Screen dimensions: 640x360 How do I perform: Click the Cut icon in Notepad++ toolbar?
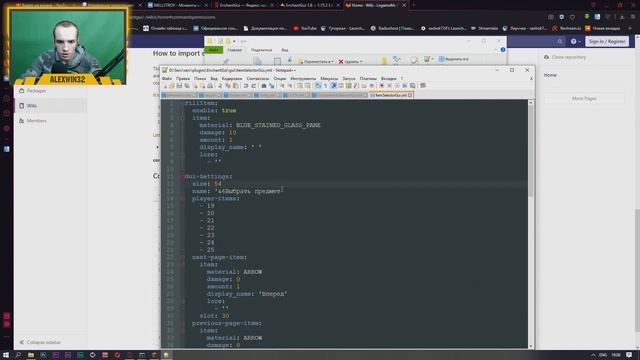[220, 86]
